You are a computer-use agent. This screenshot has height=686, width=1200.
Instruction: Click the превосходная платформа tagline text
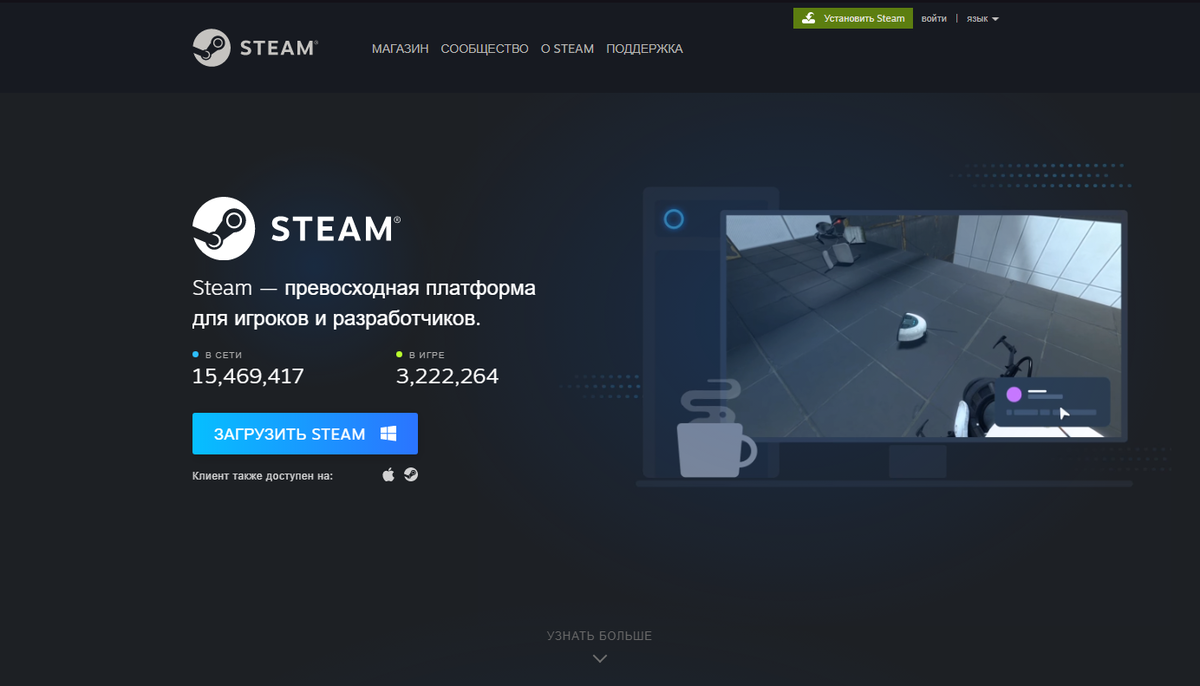[x=410, y=289]
